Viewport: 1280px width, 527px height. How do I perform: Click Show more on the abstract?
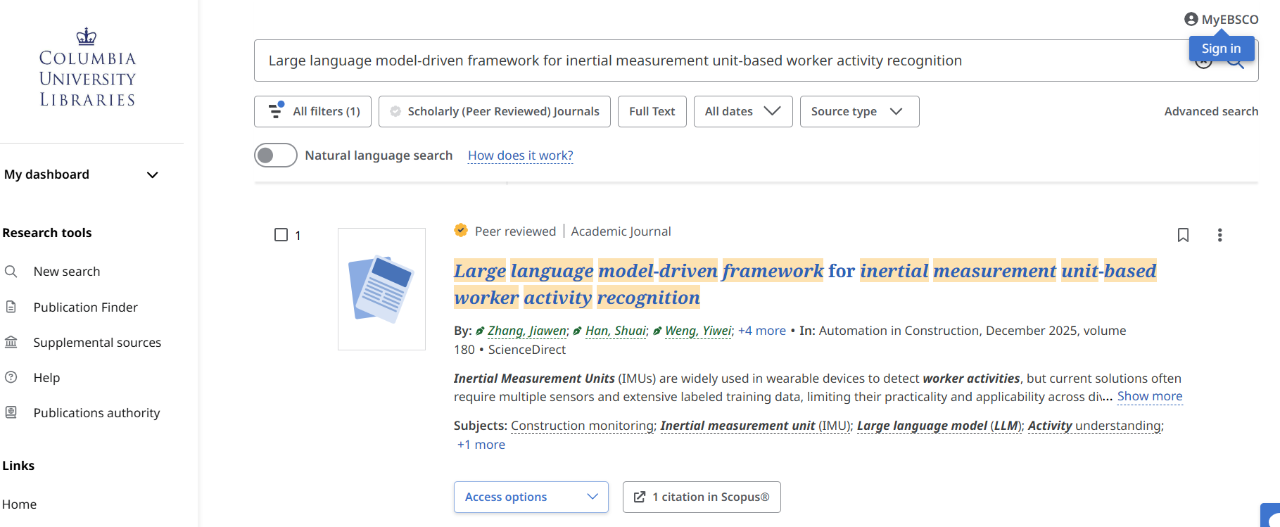coord(1149,396)
